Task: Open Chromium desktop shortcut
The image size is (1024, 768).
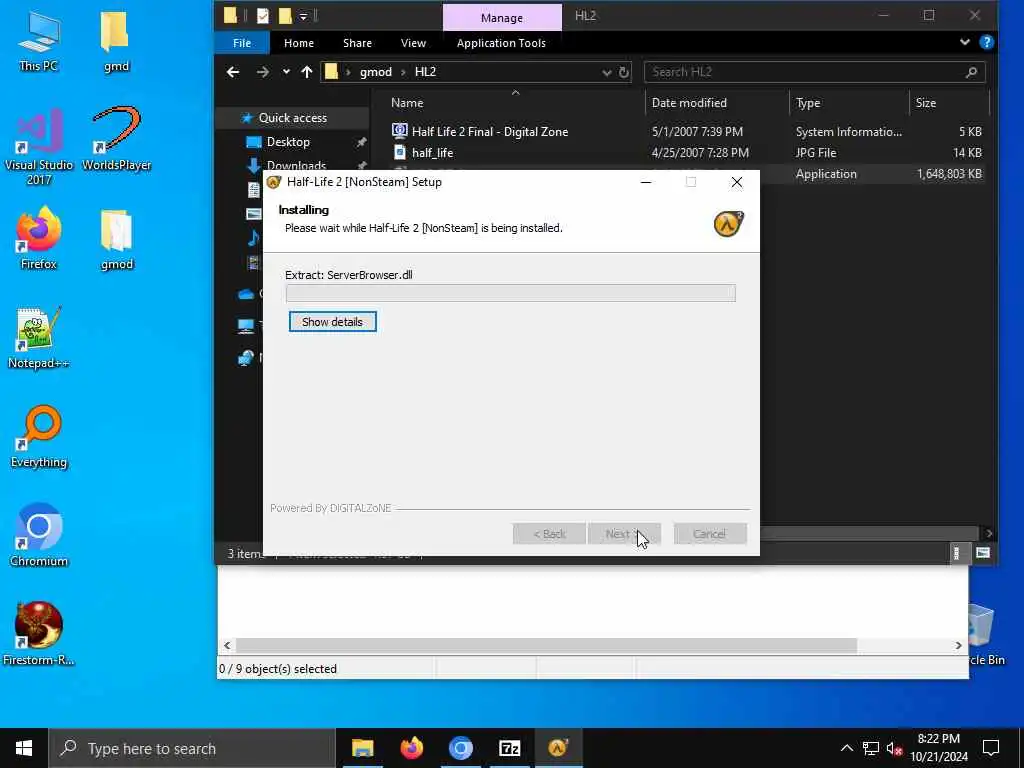Action: [39, 535]
